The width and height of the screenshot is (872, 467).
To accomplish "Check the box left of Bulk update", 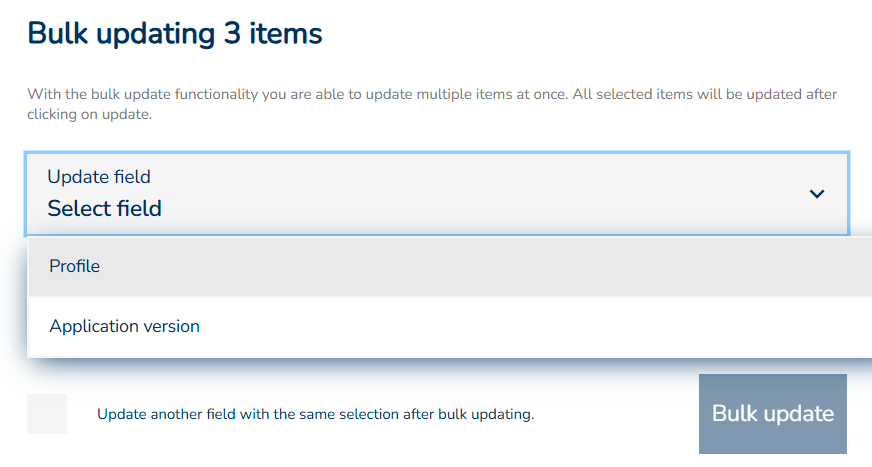I will (x=47, y=414).
